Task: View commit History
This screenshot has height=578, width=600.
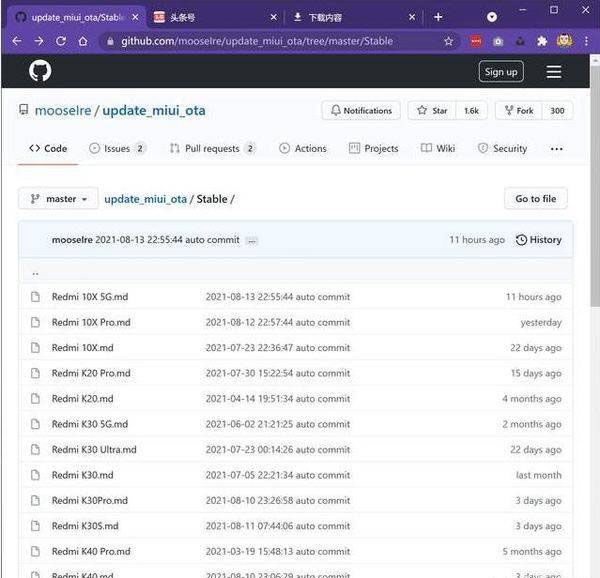Action: pyautogui.click(x=538, y=240)
